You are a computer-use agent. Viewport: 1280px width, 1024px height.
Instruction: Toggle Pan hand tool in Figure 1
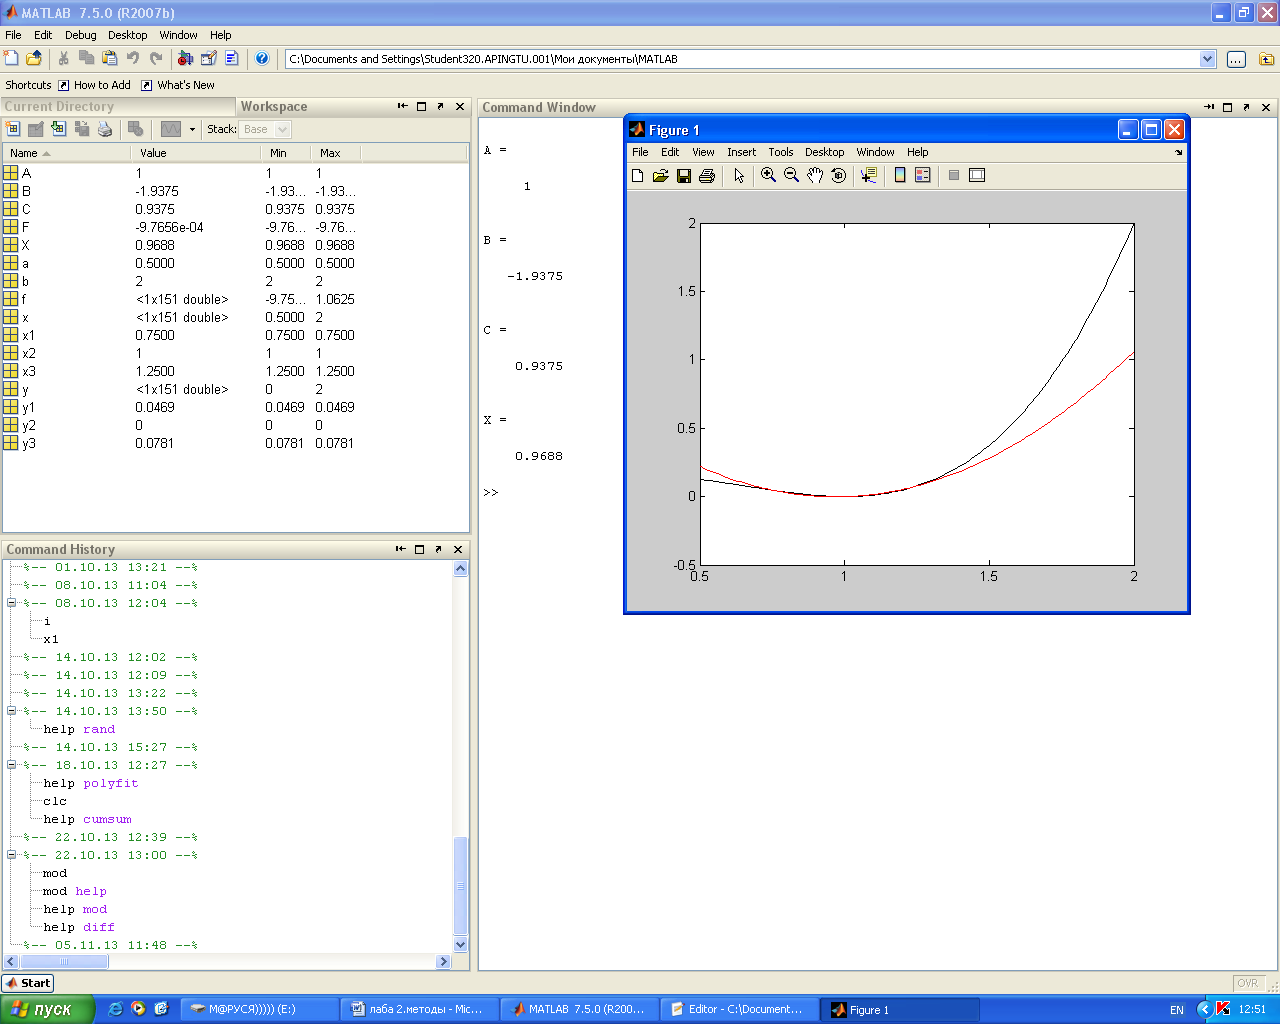(815, 175)
